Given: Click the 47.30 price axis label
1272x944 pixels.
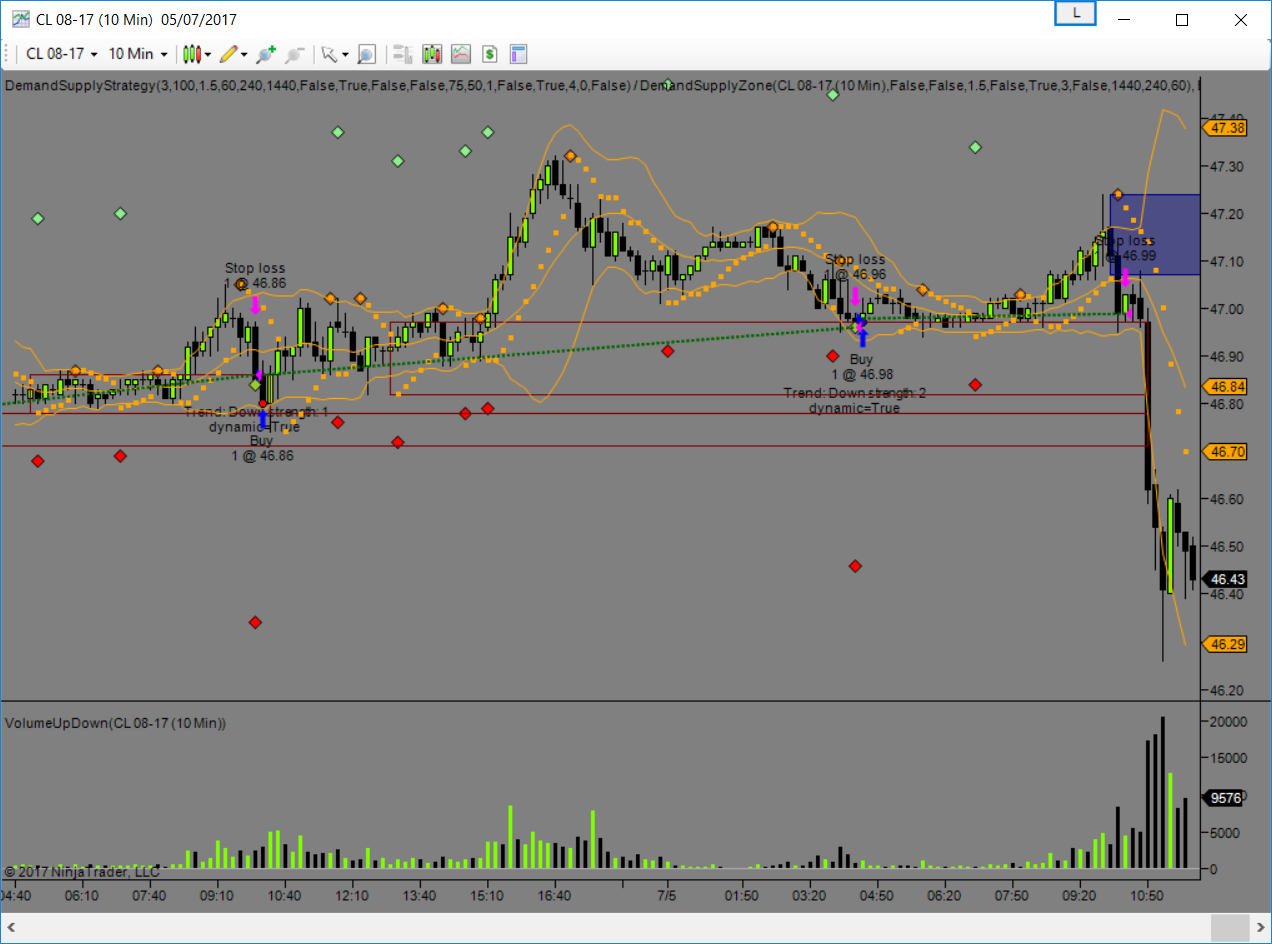Looking at the screenshot, I should (x=1226, y=166).
